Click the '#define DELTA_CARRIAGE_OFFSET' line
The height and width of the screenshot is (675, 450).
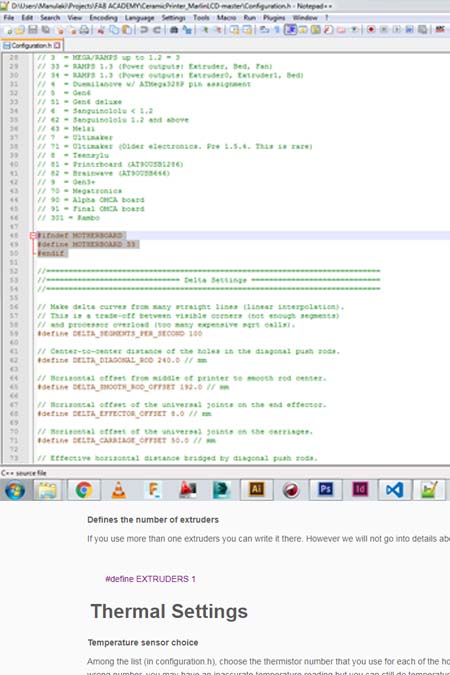coord(127,440)
